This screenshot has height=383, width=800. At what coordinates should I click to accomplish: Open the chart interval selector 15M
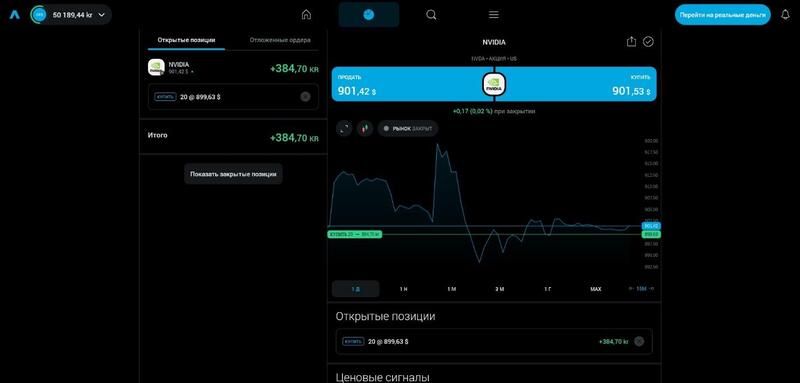coord(641,289)
